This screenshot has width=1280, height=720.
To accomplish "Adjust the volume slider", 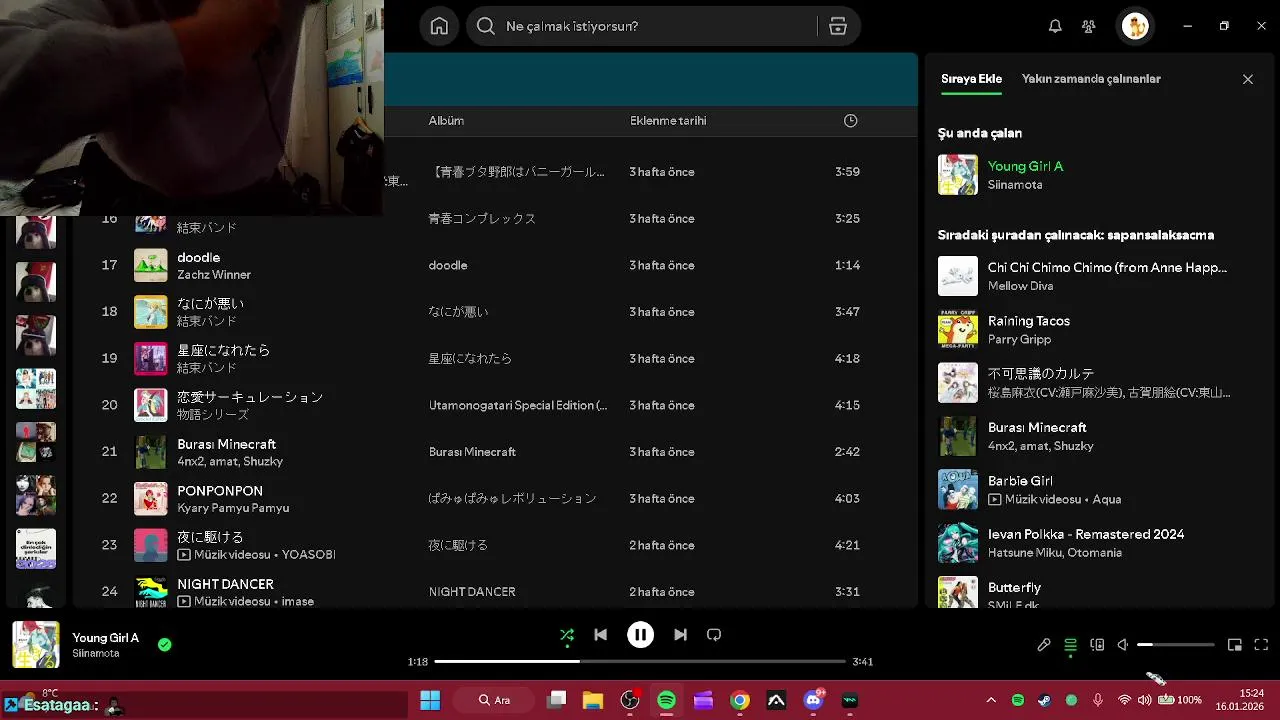I will click(1176, 645).
